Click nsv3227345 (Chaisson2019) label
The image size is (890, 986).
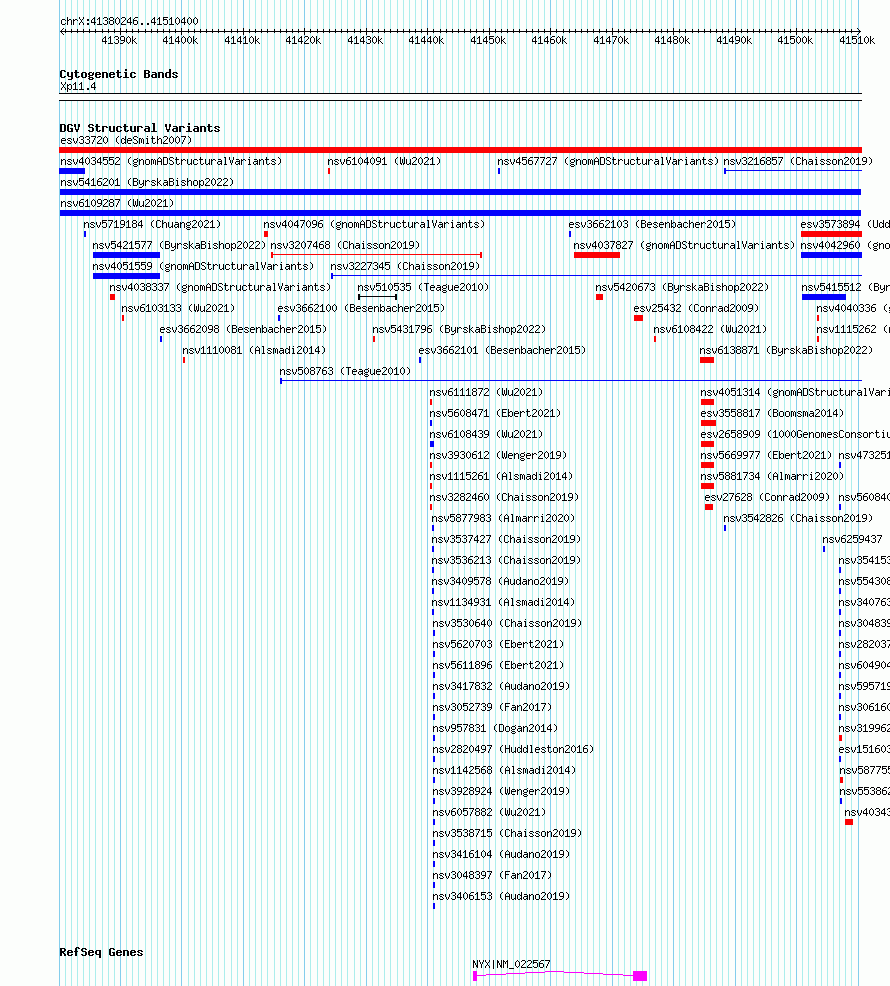click(x=405, y=267)
